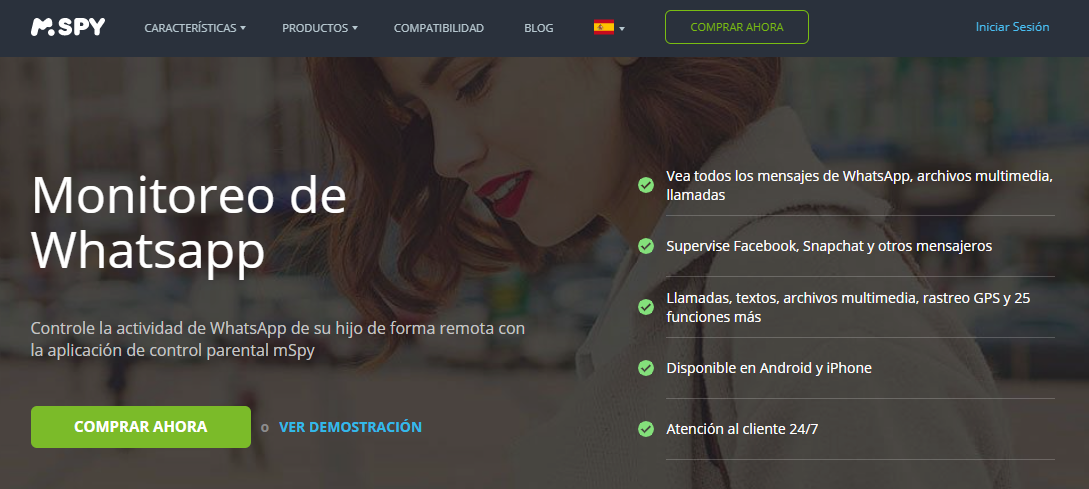Click the large green Comprar Ahora button
This screenshot has height=489, width=1089.
coord(141,426)
